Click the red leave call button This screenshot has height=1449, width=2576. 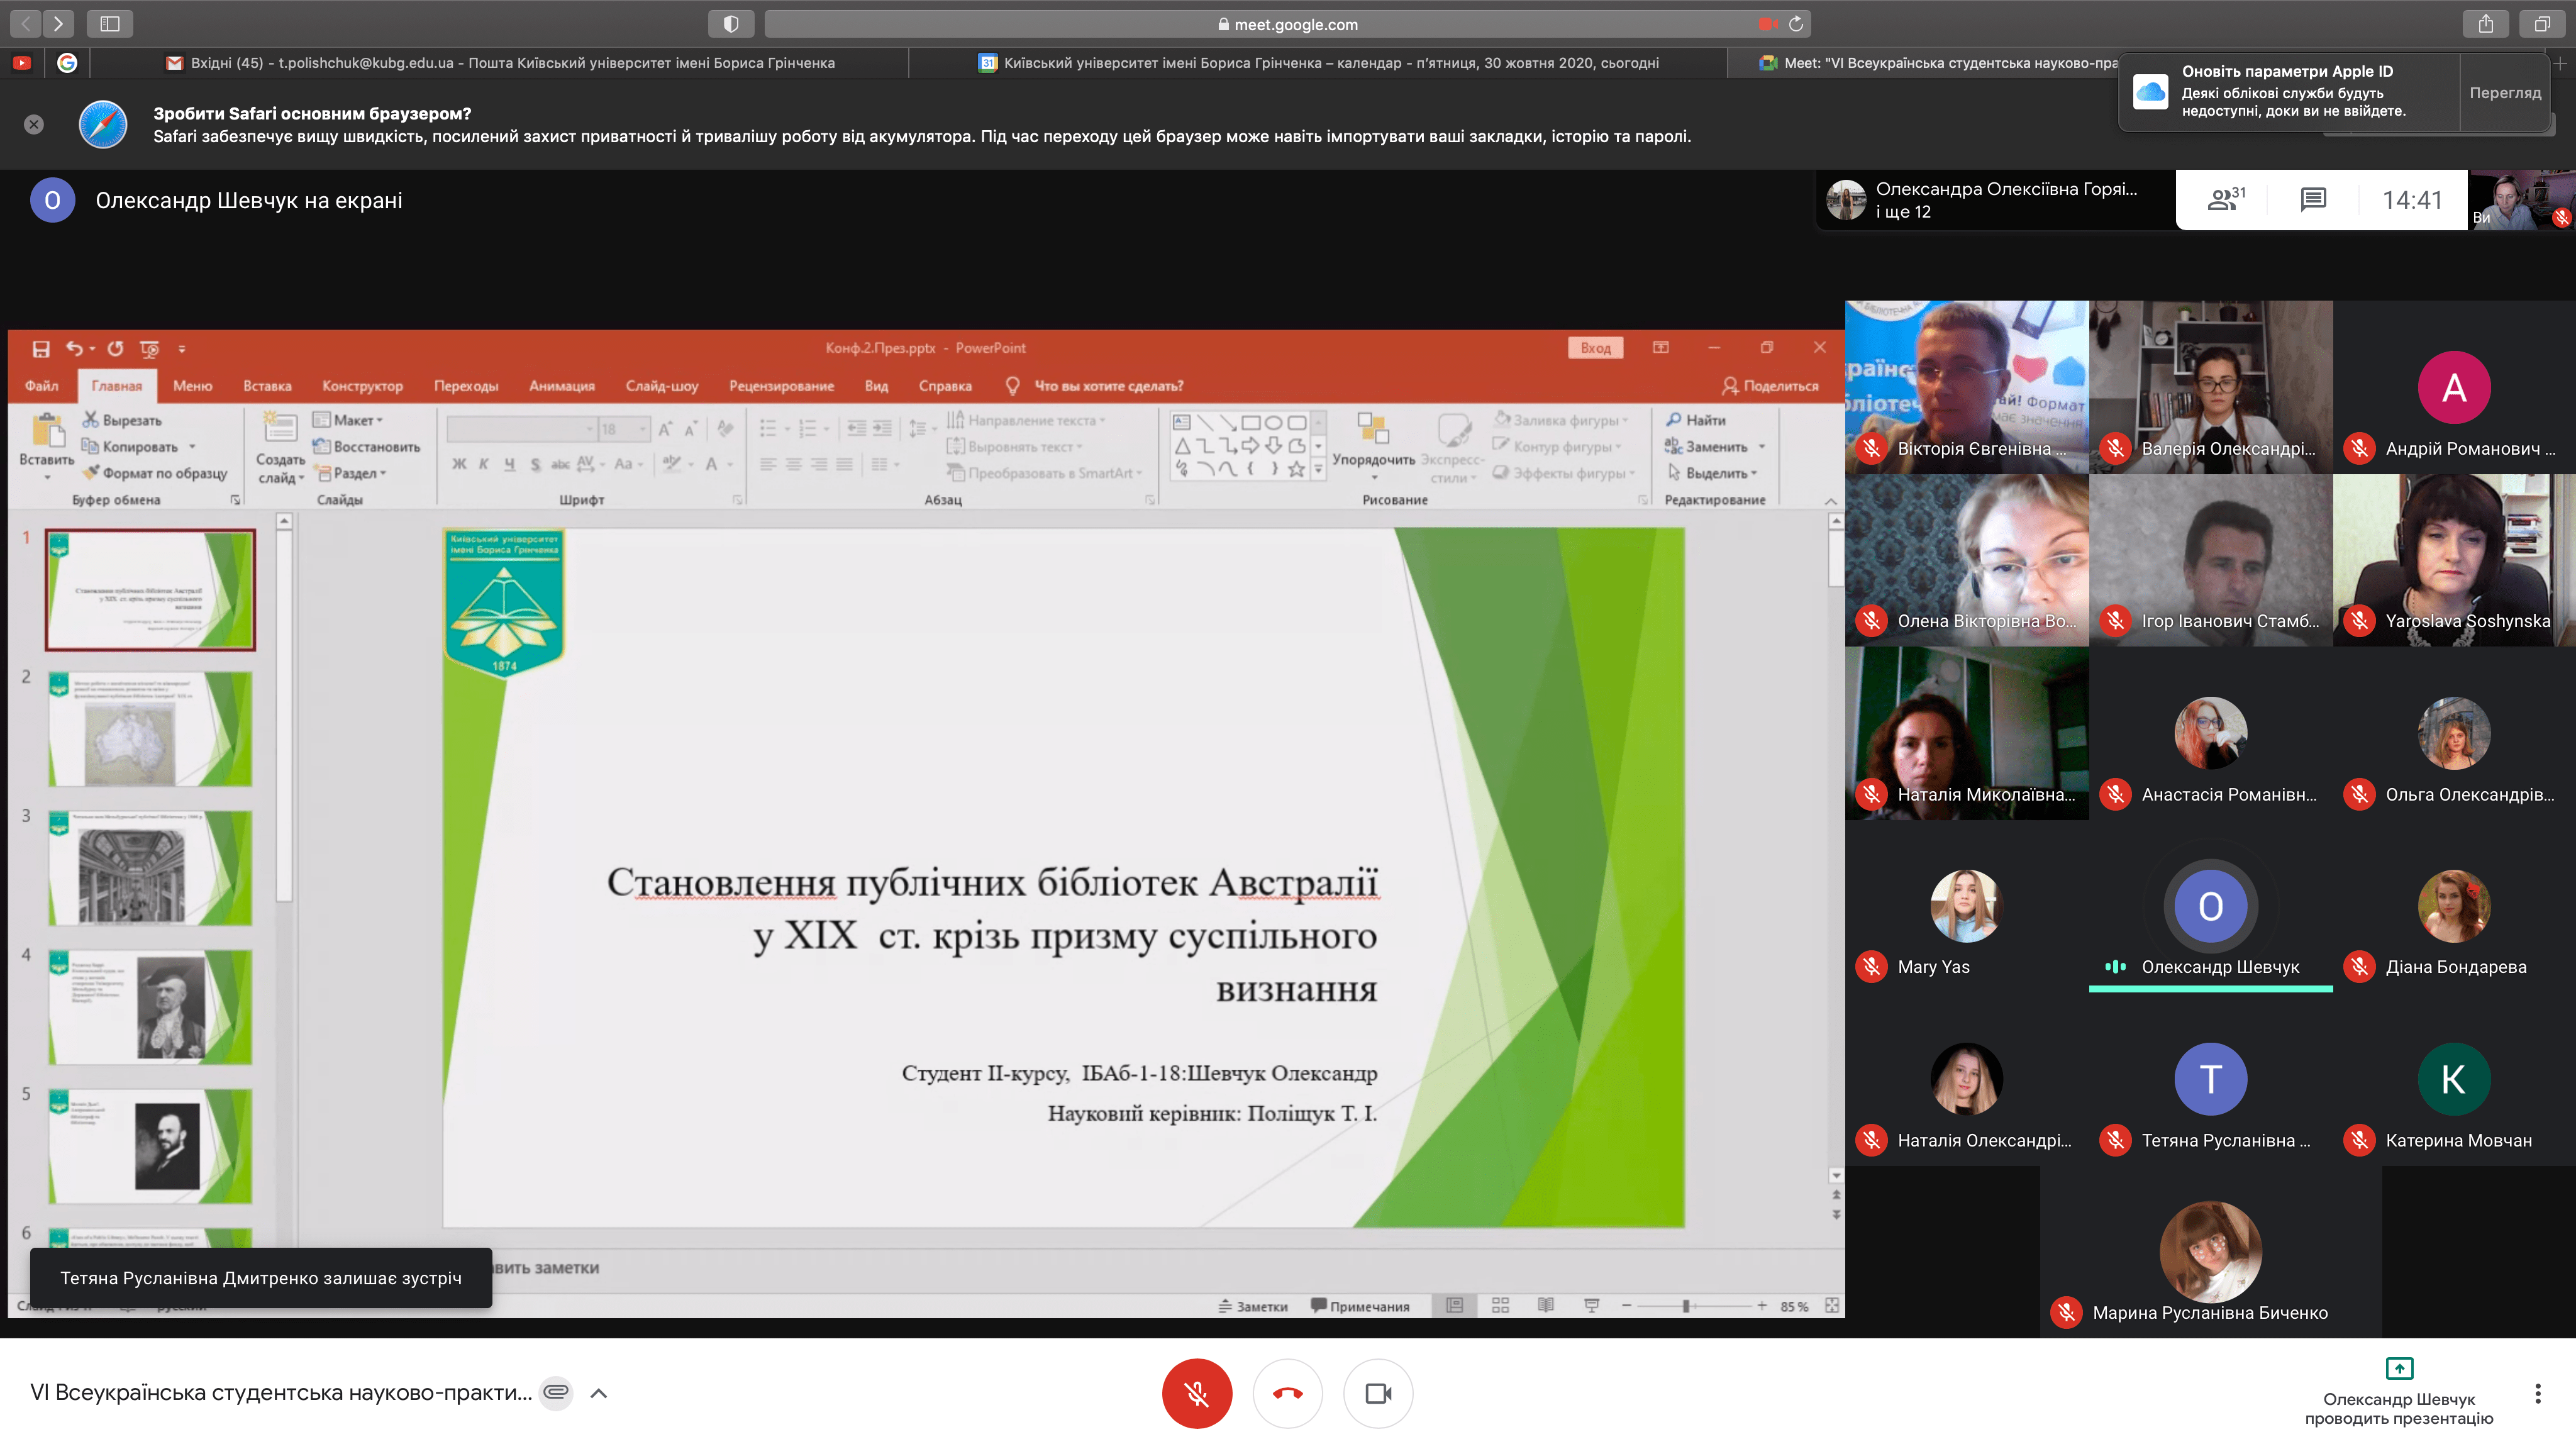[1287, 1393]
